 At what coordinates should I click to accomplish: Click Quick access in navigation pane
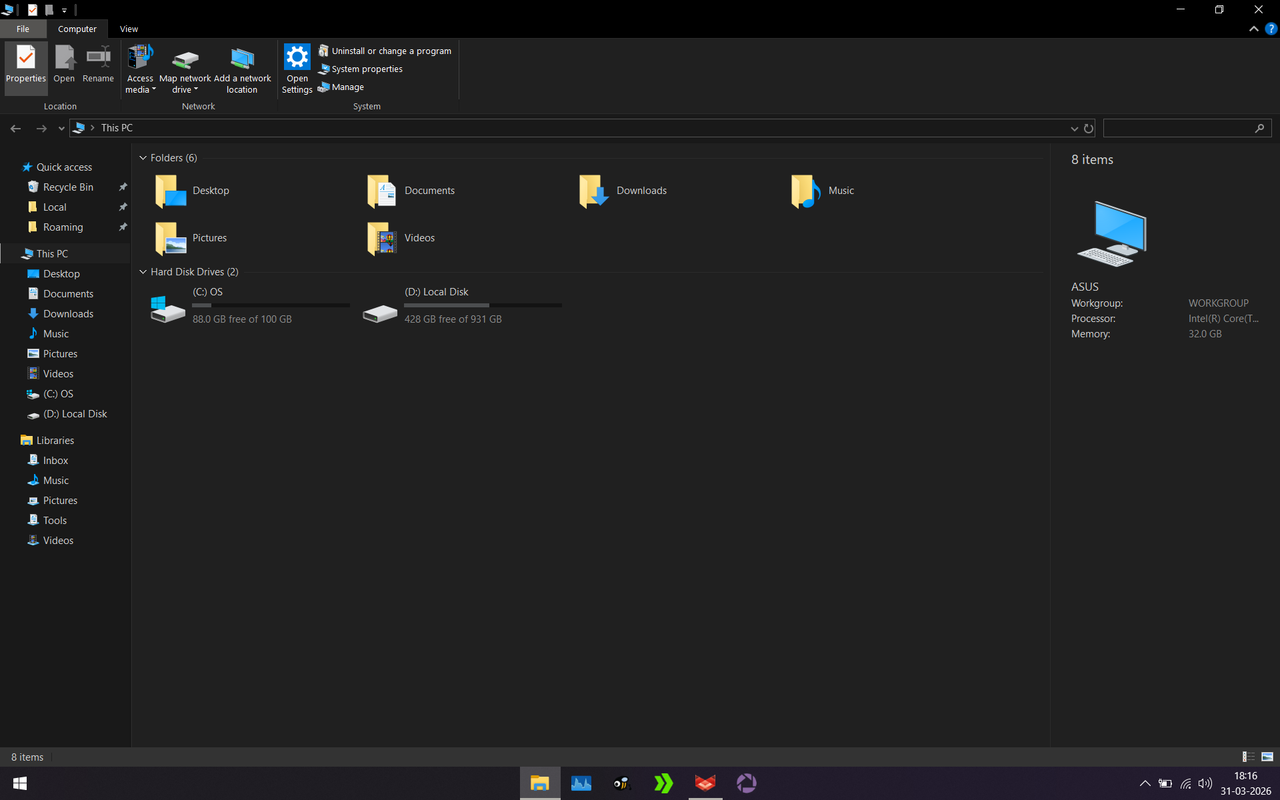coord(64,167)
